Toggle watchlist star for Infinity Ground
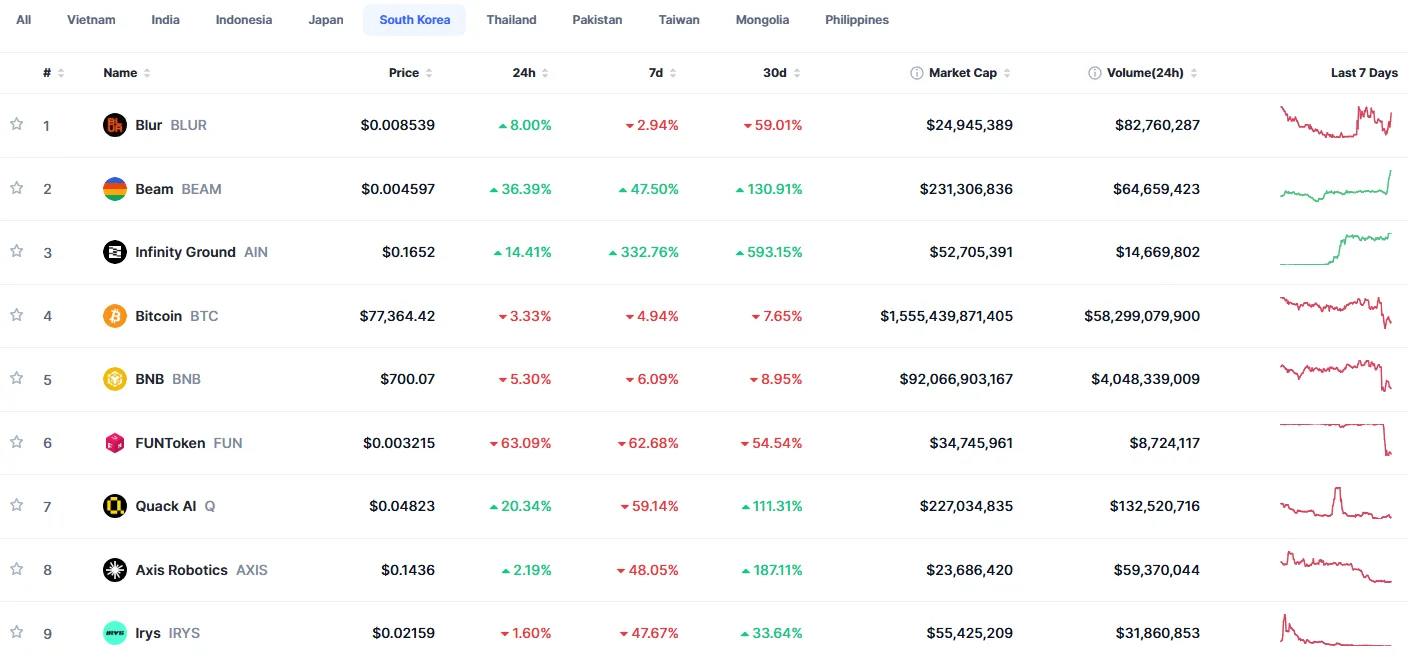Viewport: 1408px width, 660px height. coord(16,251)
